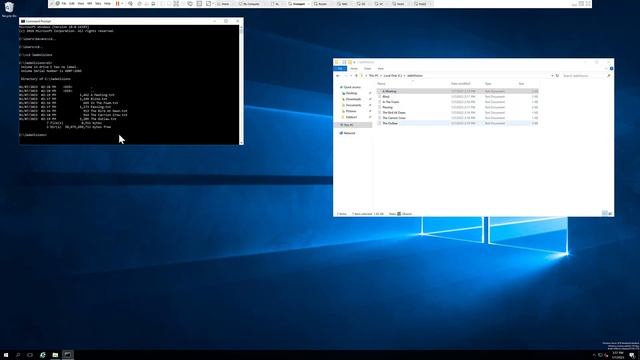
Task: Click the Explorer refresh button
Action: pyautogui.click(x=557, y=76)
